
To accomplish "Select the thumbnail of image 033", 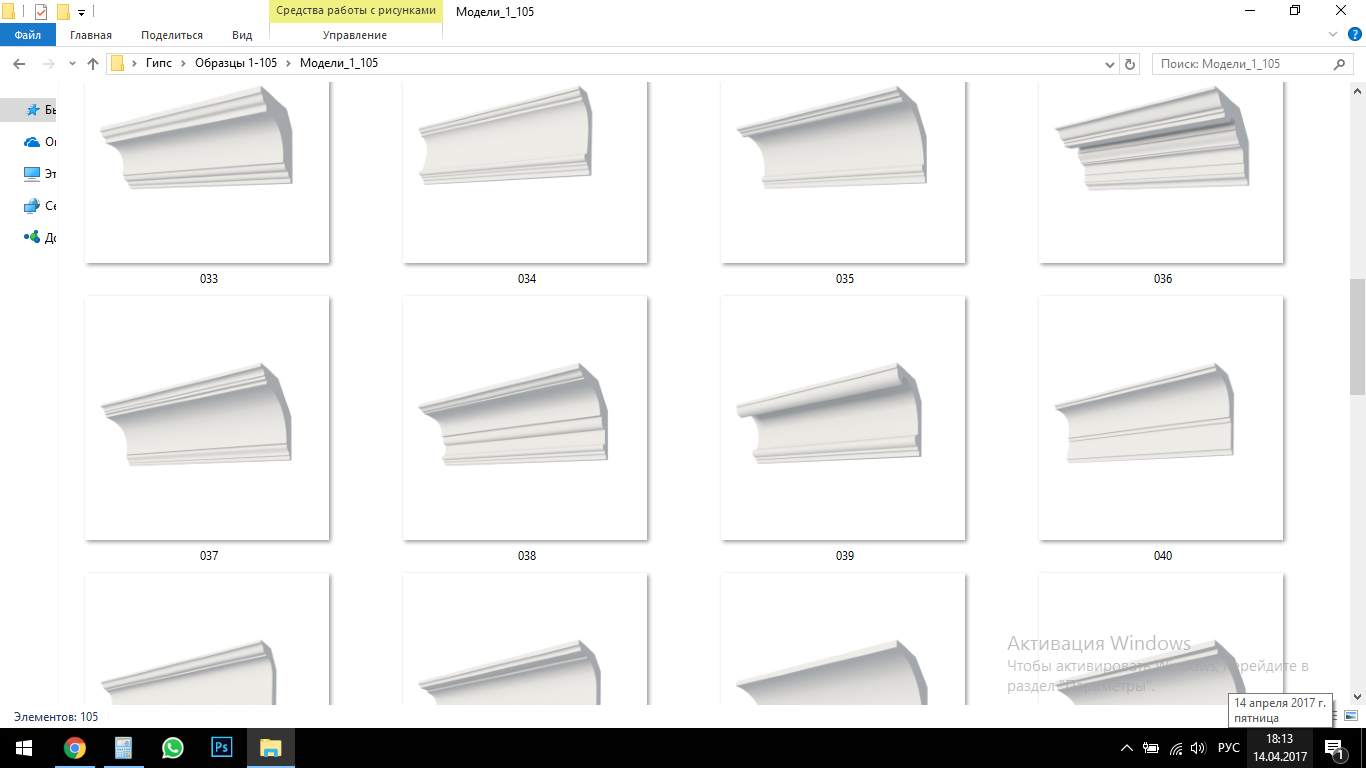I will click(207, 172).
